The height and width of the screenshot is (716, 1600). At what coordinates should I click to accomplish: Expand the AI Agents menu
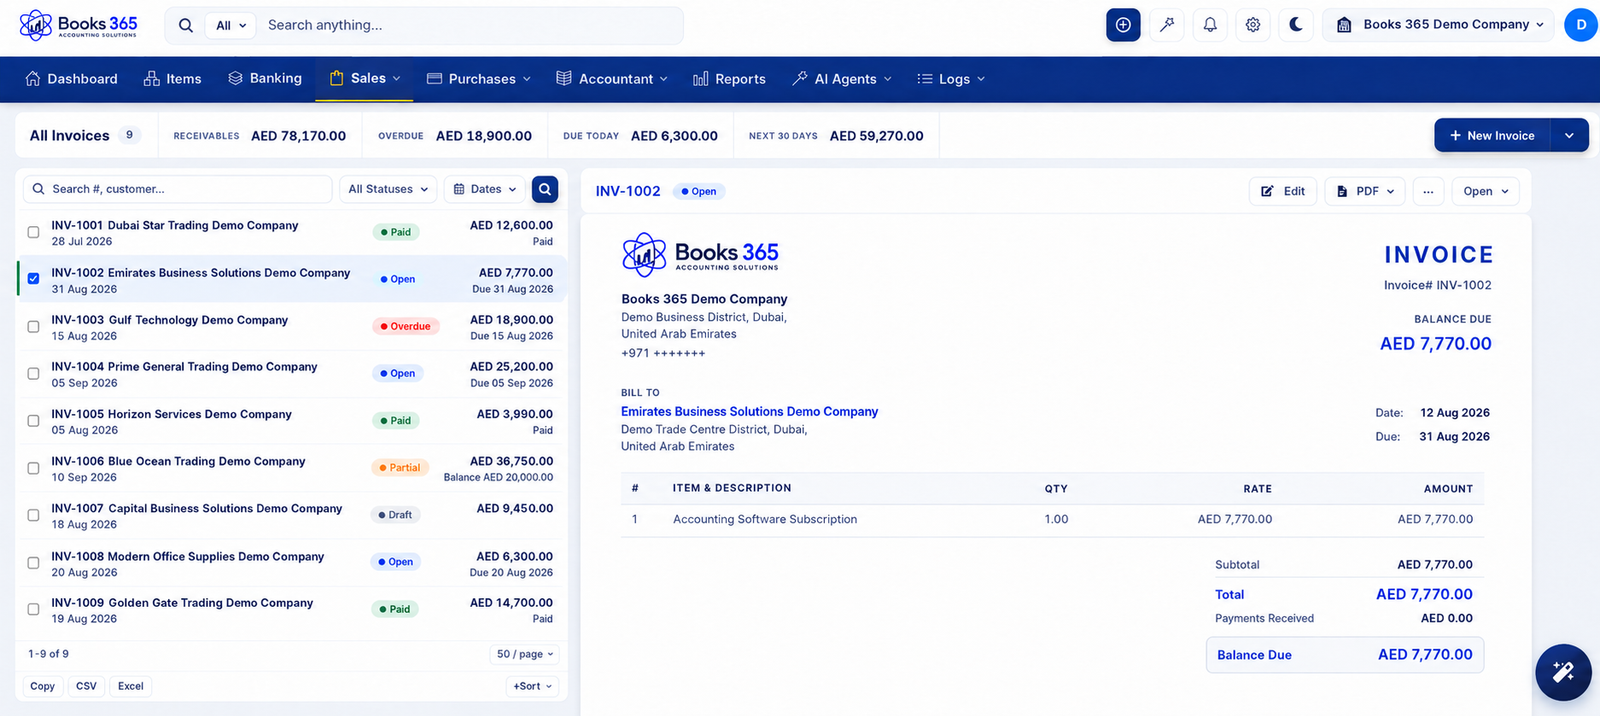click(841, 79)
